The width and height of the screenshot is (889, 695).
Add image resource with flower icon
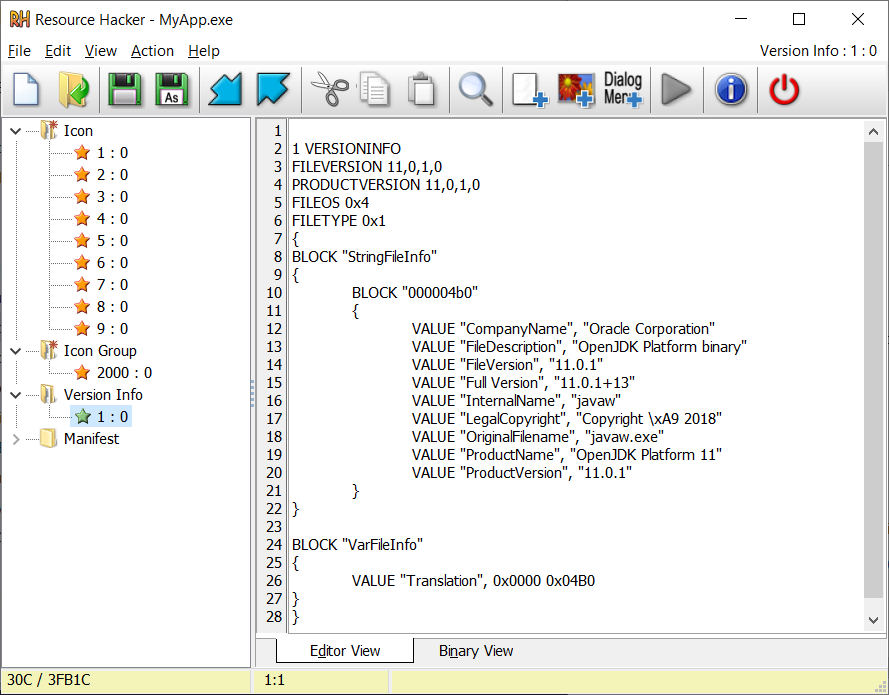576,90
